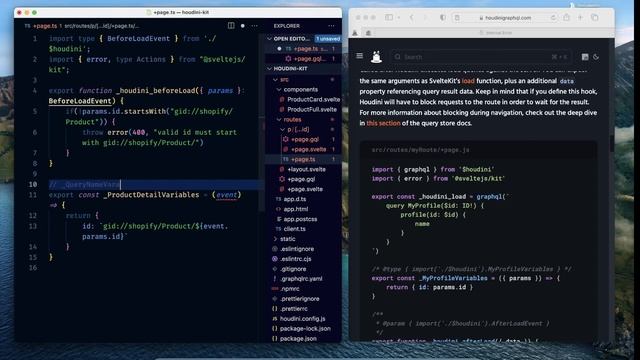Screen dimensions: 640x360
Task: Click Safari privacy shield icon
Action: 442,18
